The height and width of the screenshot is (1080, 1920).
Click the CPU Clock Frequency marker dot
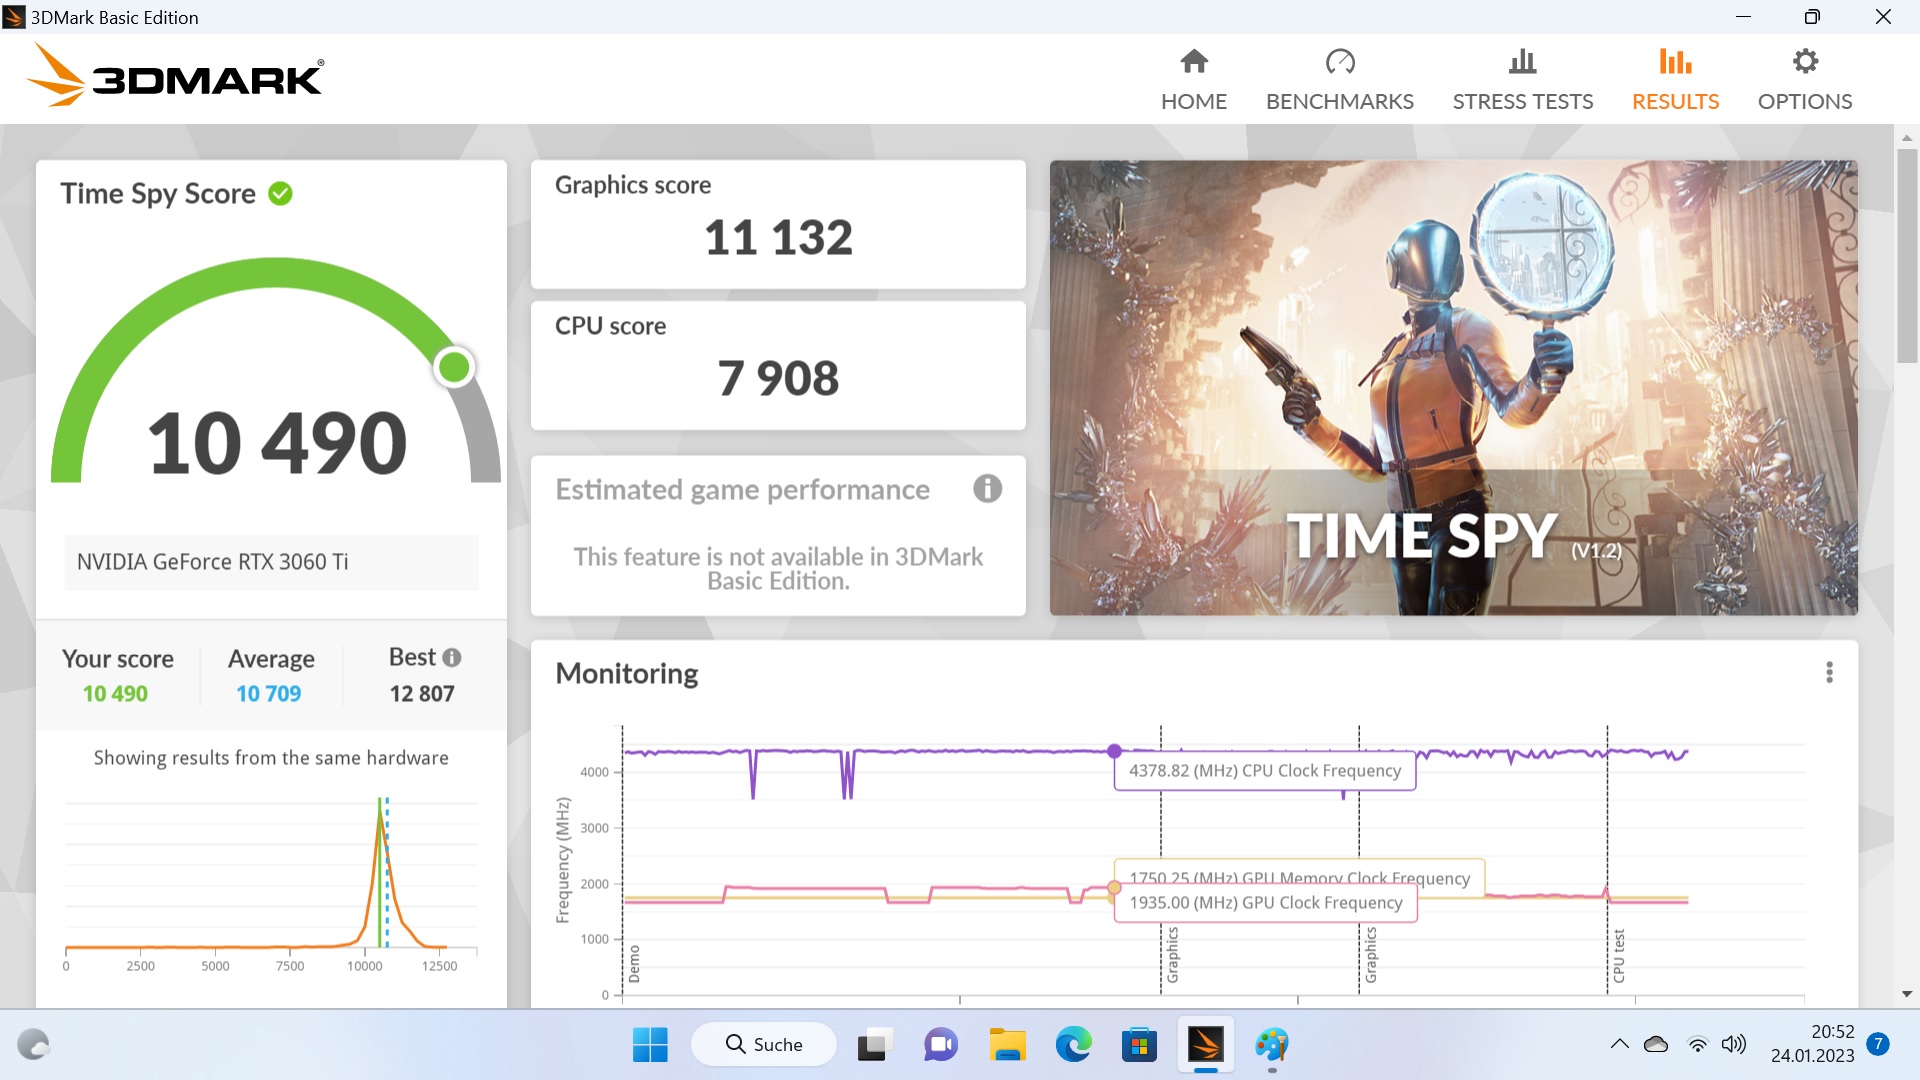point(1114,751)
